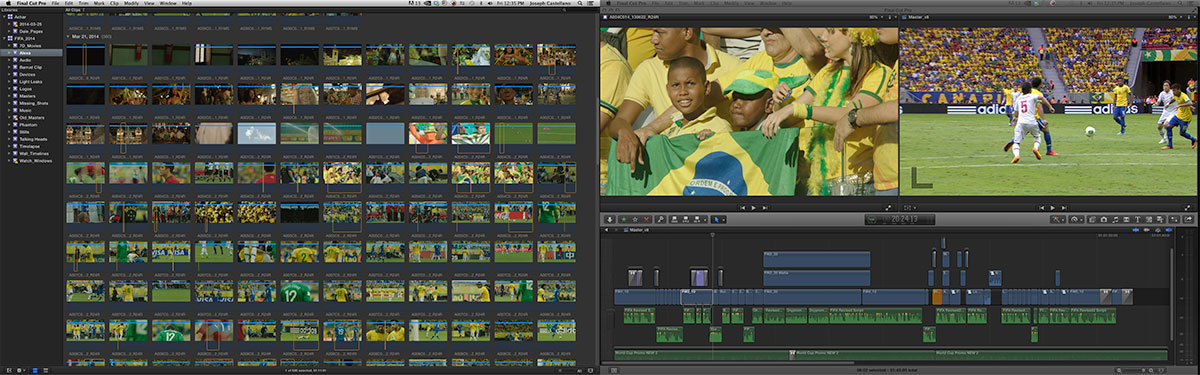Mark selection as Favorite with green star

point(624,219)
